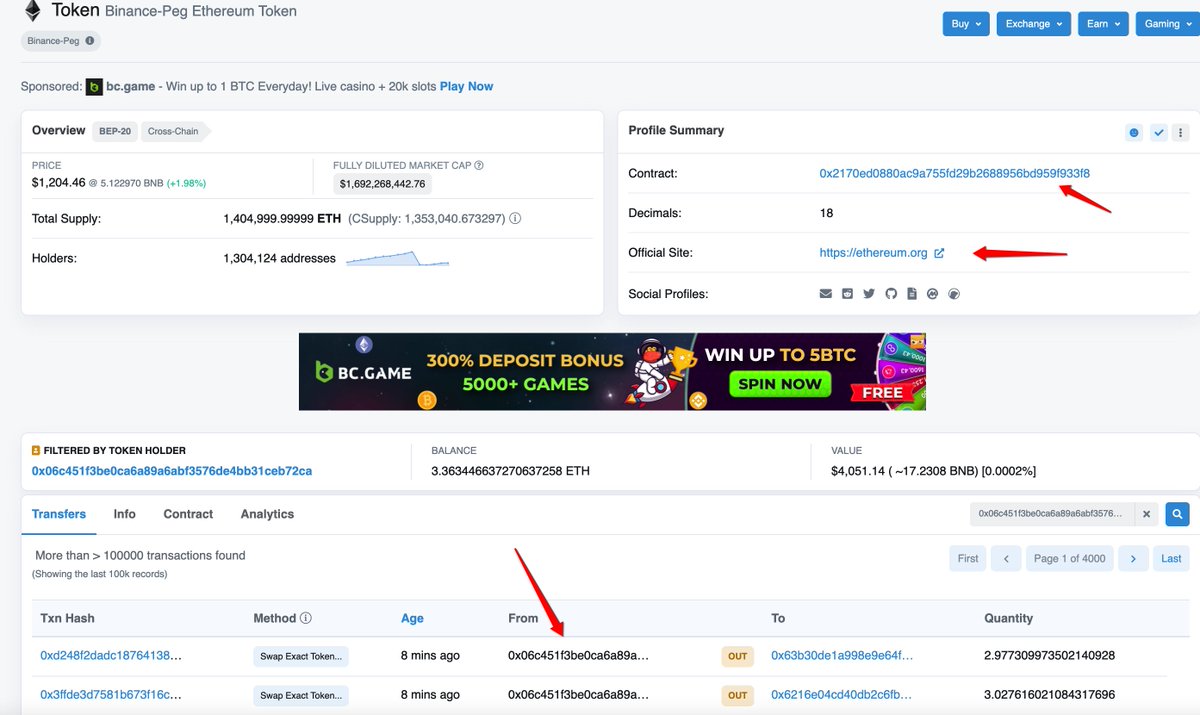
Task: Open filtered holder address 0x06c451f3... link
Action: click(x=172, y=470)
